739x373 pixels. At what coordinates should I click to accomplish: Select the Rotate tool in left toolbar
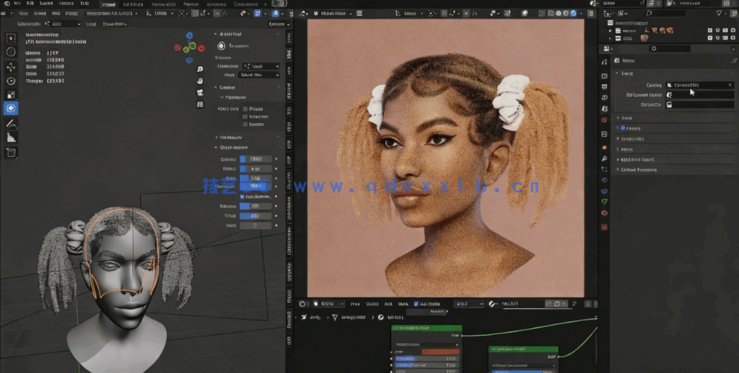tap(11, 81)
